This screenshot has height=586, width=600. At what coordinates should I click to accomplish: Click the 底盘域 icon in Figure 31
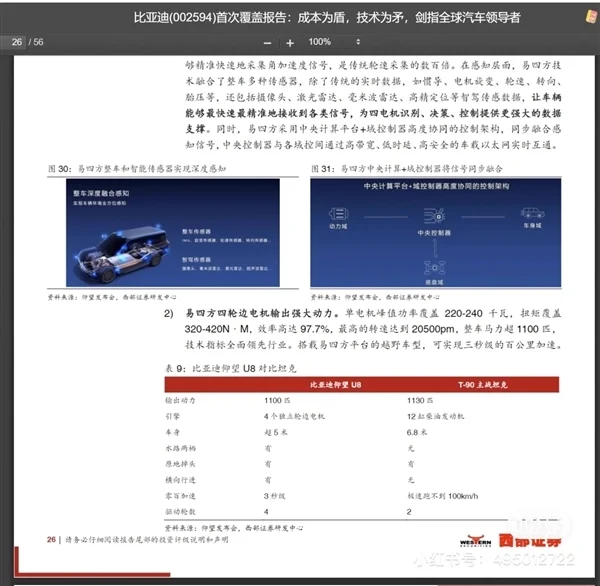tap(434, 268)
